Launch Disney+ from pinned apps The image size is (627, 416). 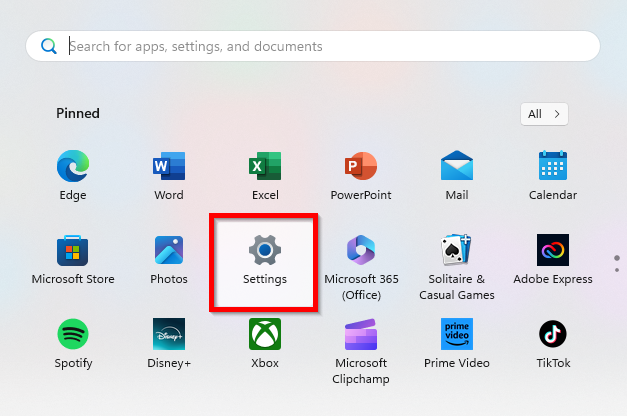[169, 343]
